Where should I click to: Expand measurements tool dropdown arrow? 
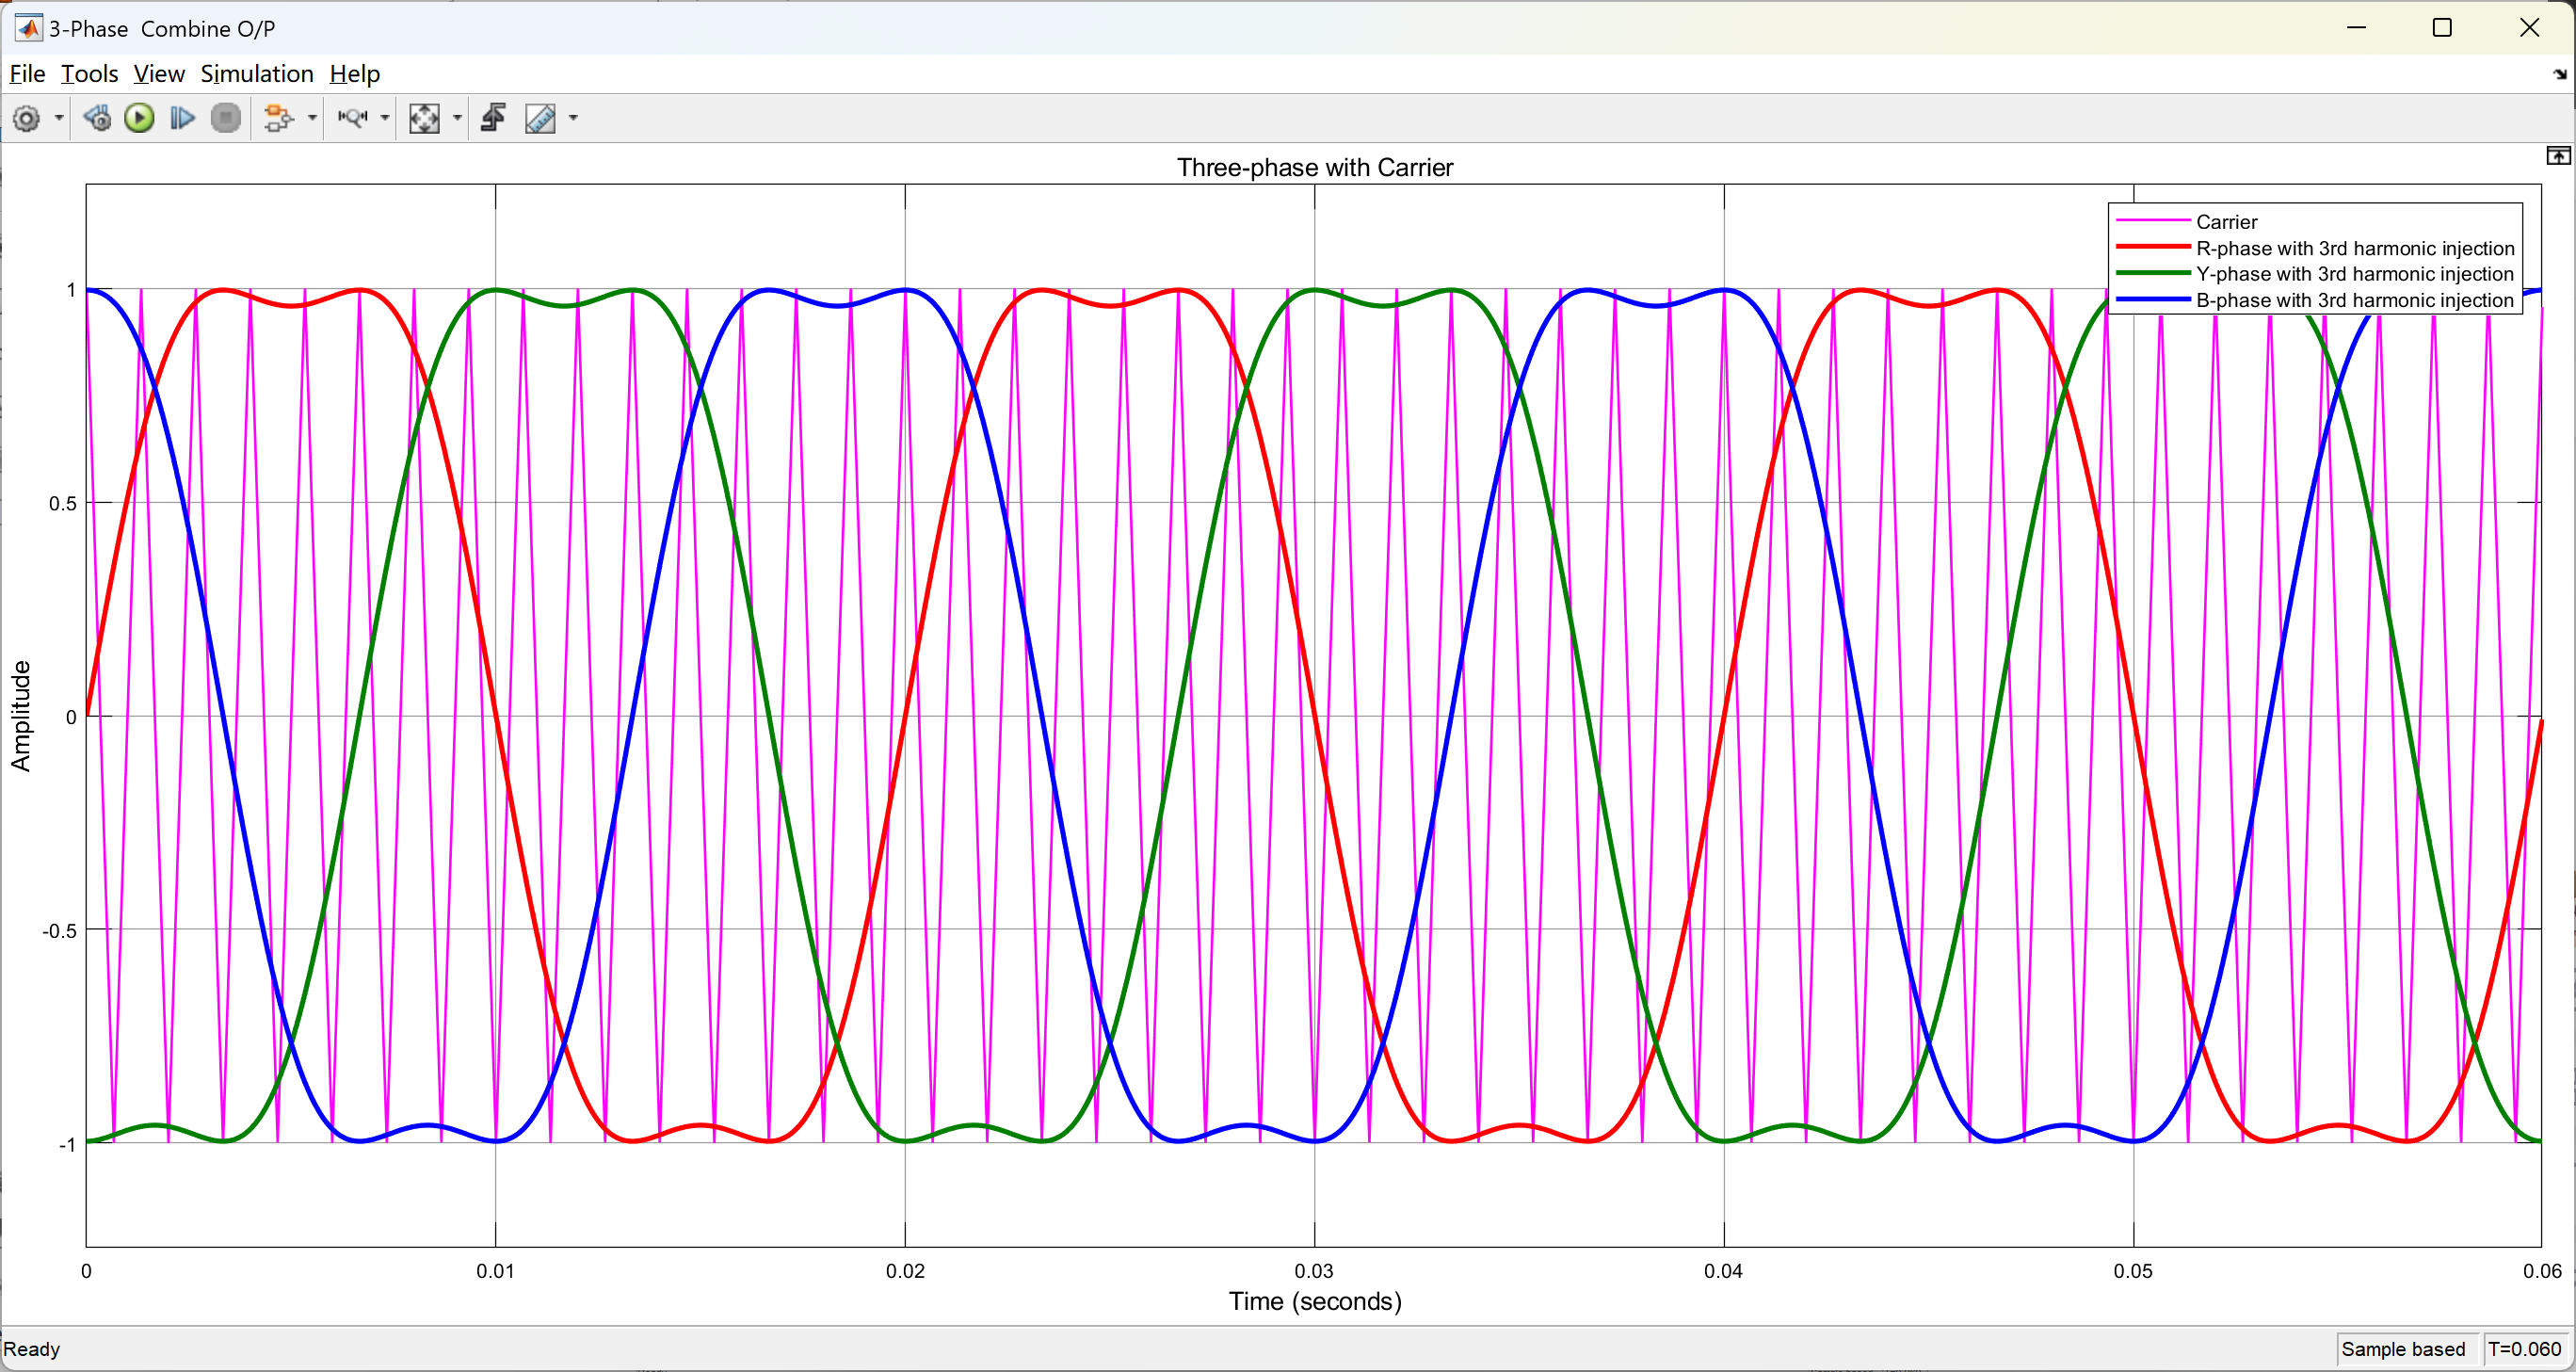click(573, 119)
